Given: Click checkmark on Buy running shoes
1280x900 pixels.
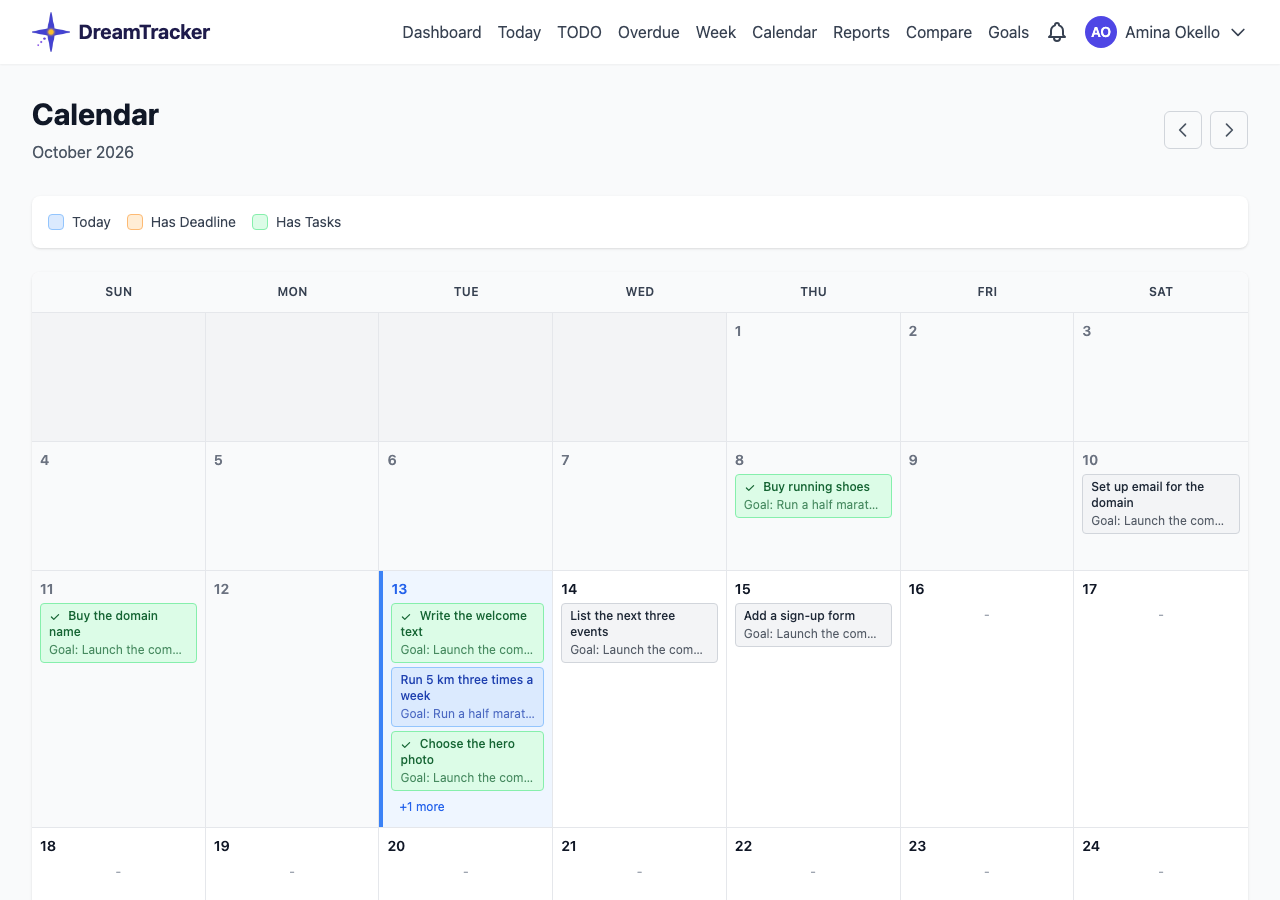Looking at the screenshot, I should (x=750, y=487).
